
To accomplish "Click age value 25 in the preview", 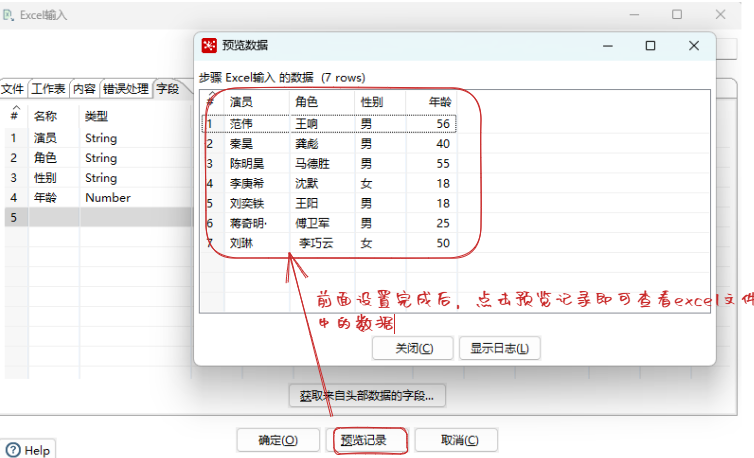I will (443, 223).
